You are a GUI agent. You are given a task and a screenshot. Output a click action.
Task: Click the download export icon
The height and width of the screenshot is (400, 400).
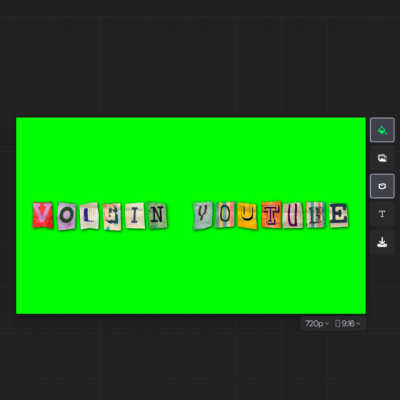[x=382, y=242]
